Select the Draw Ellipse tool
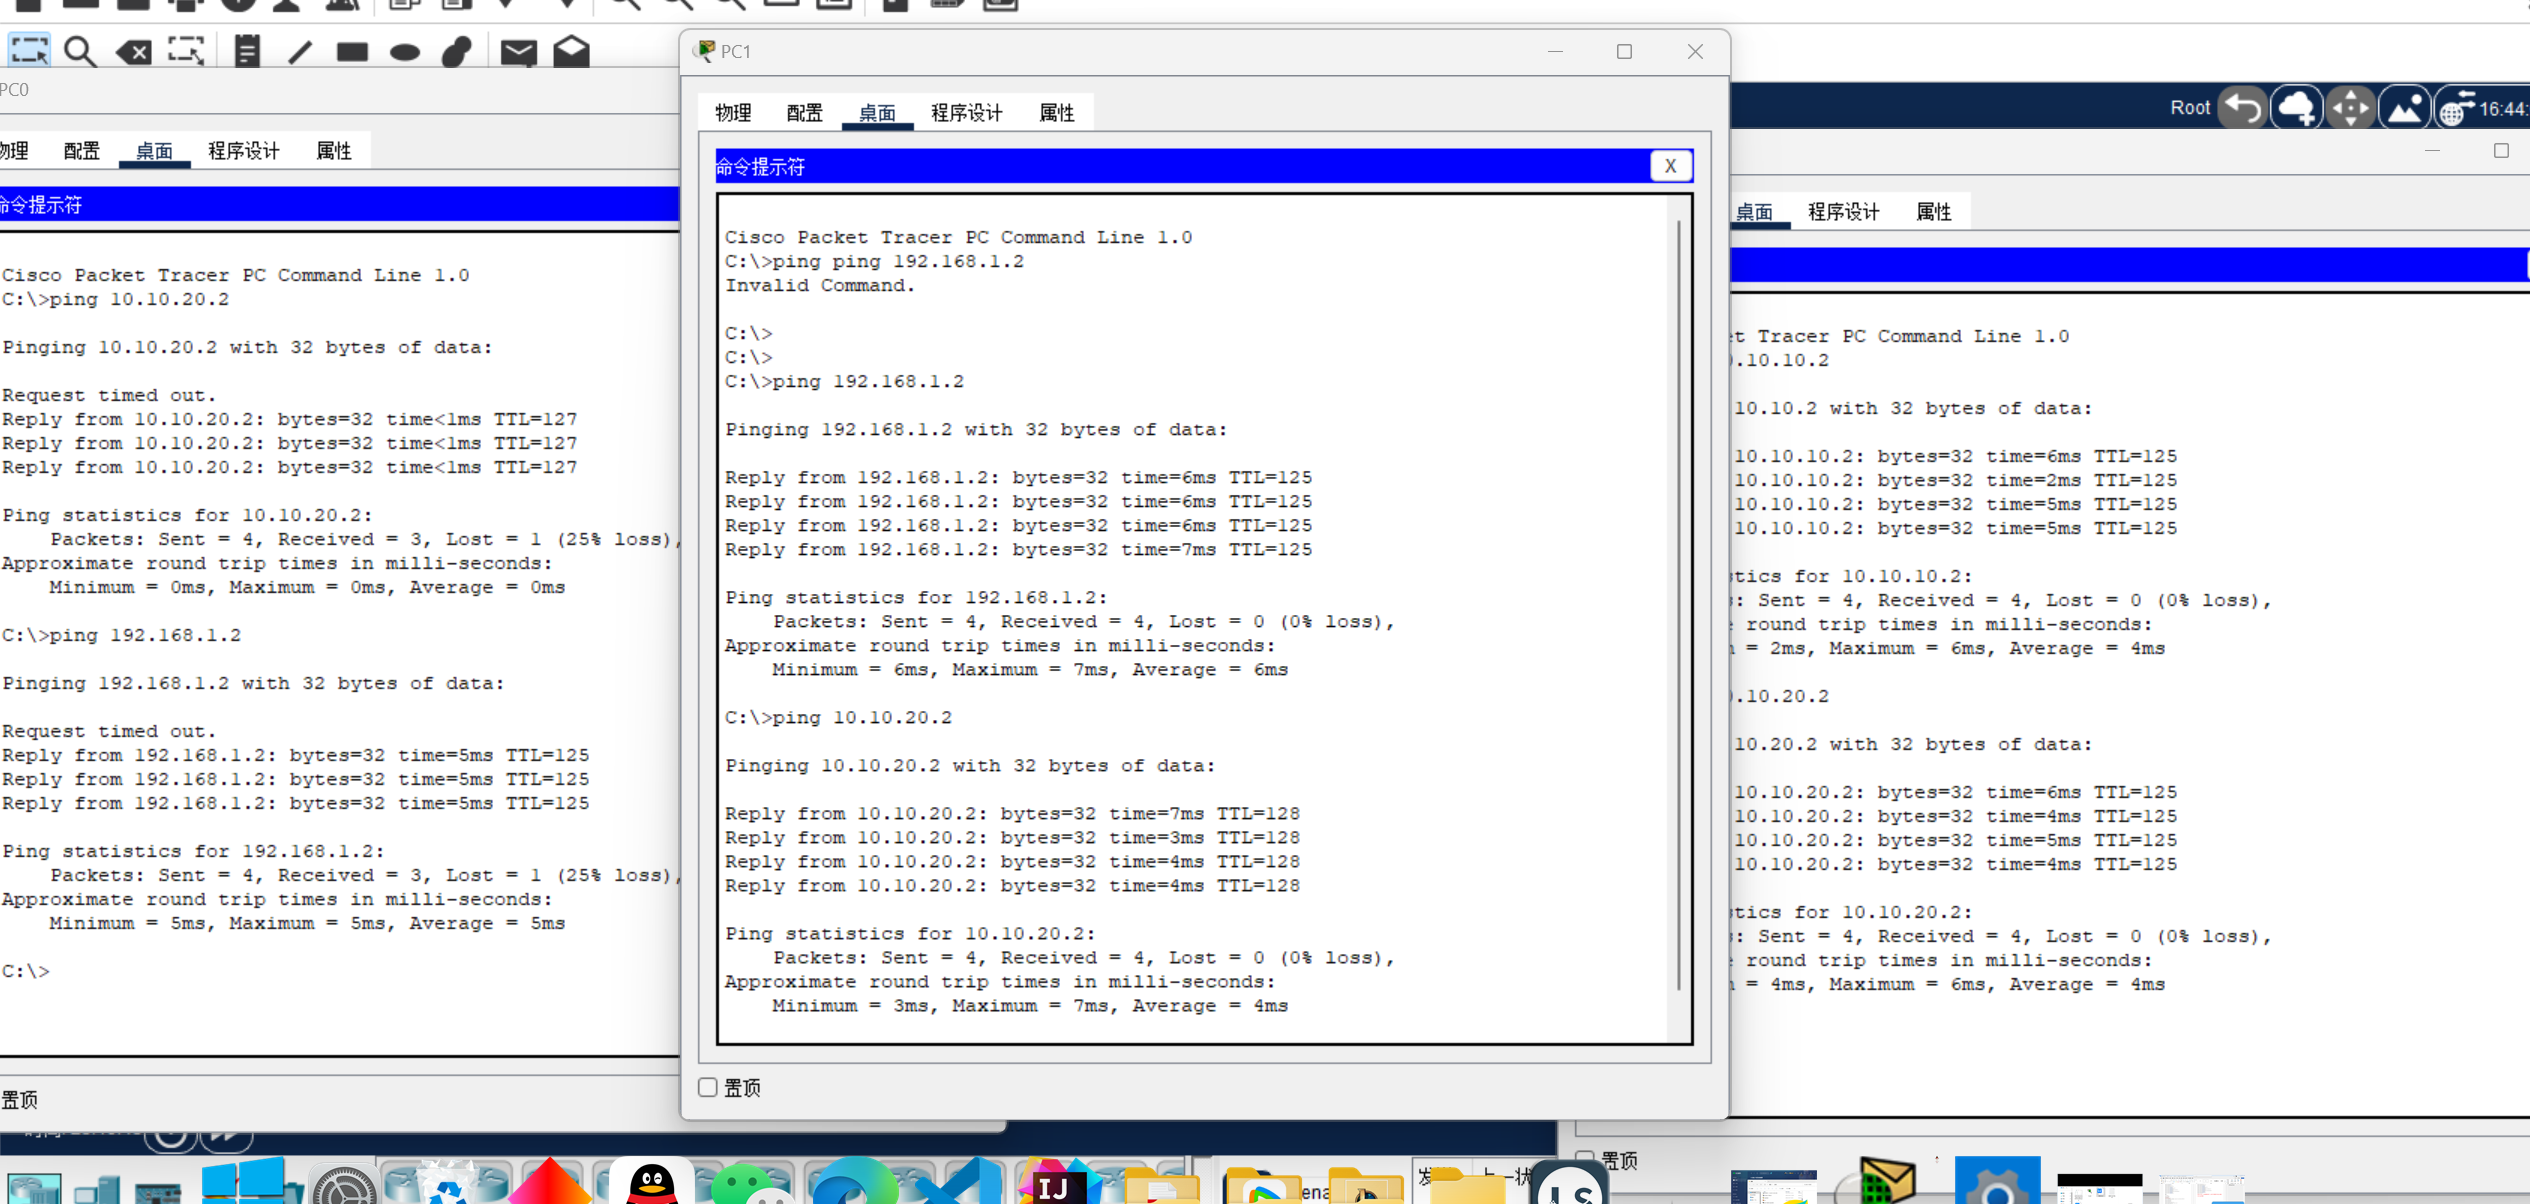The height and width of the screenshot is (1204, 2530). pos(404,52)
